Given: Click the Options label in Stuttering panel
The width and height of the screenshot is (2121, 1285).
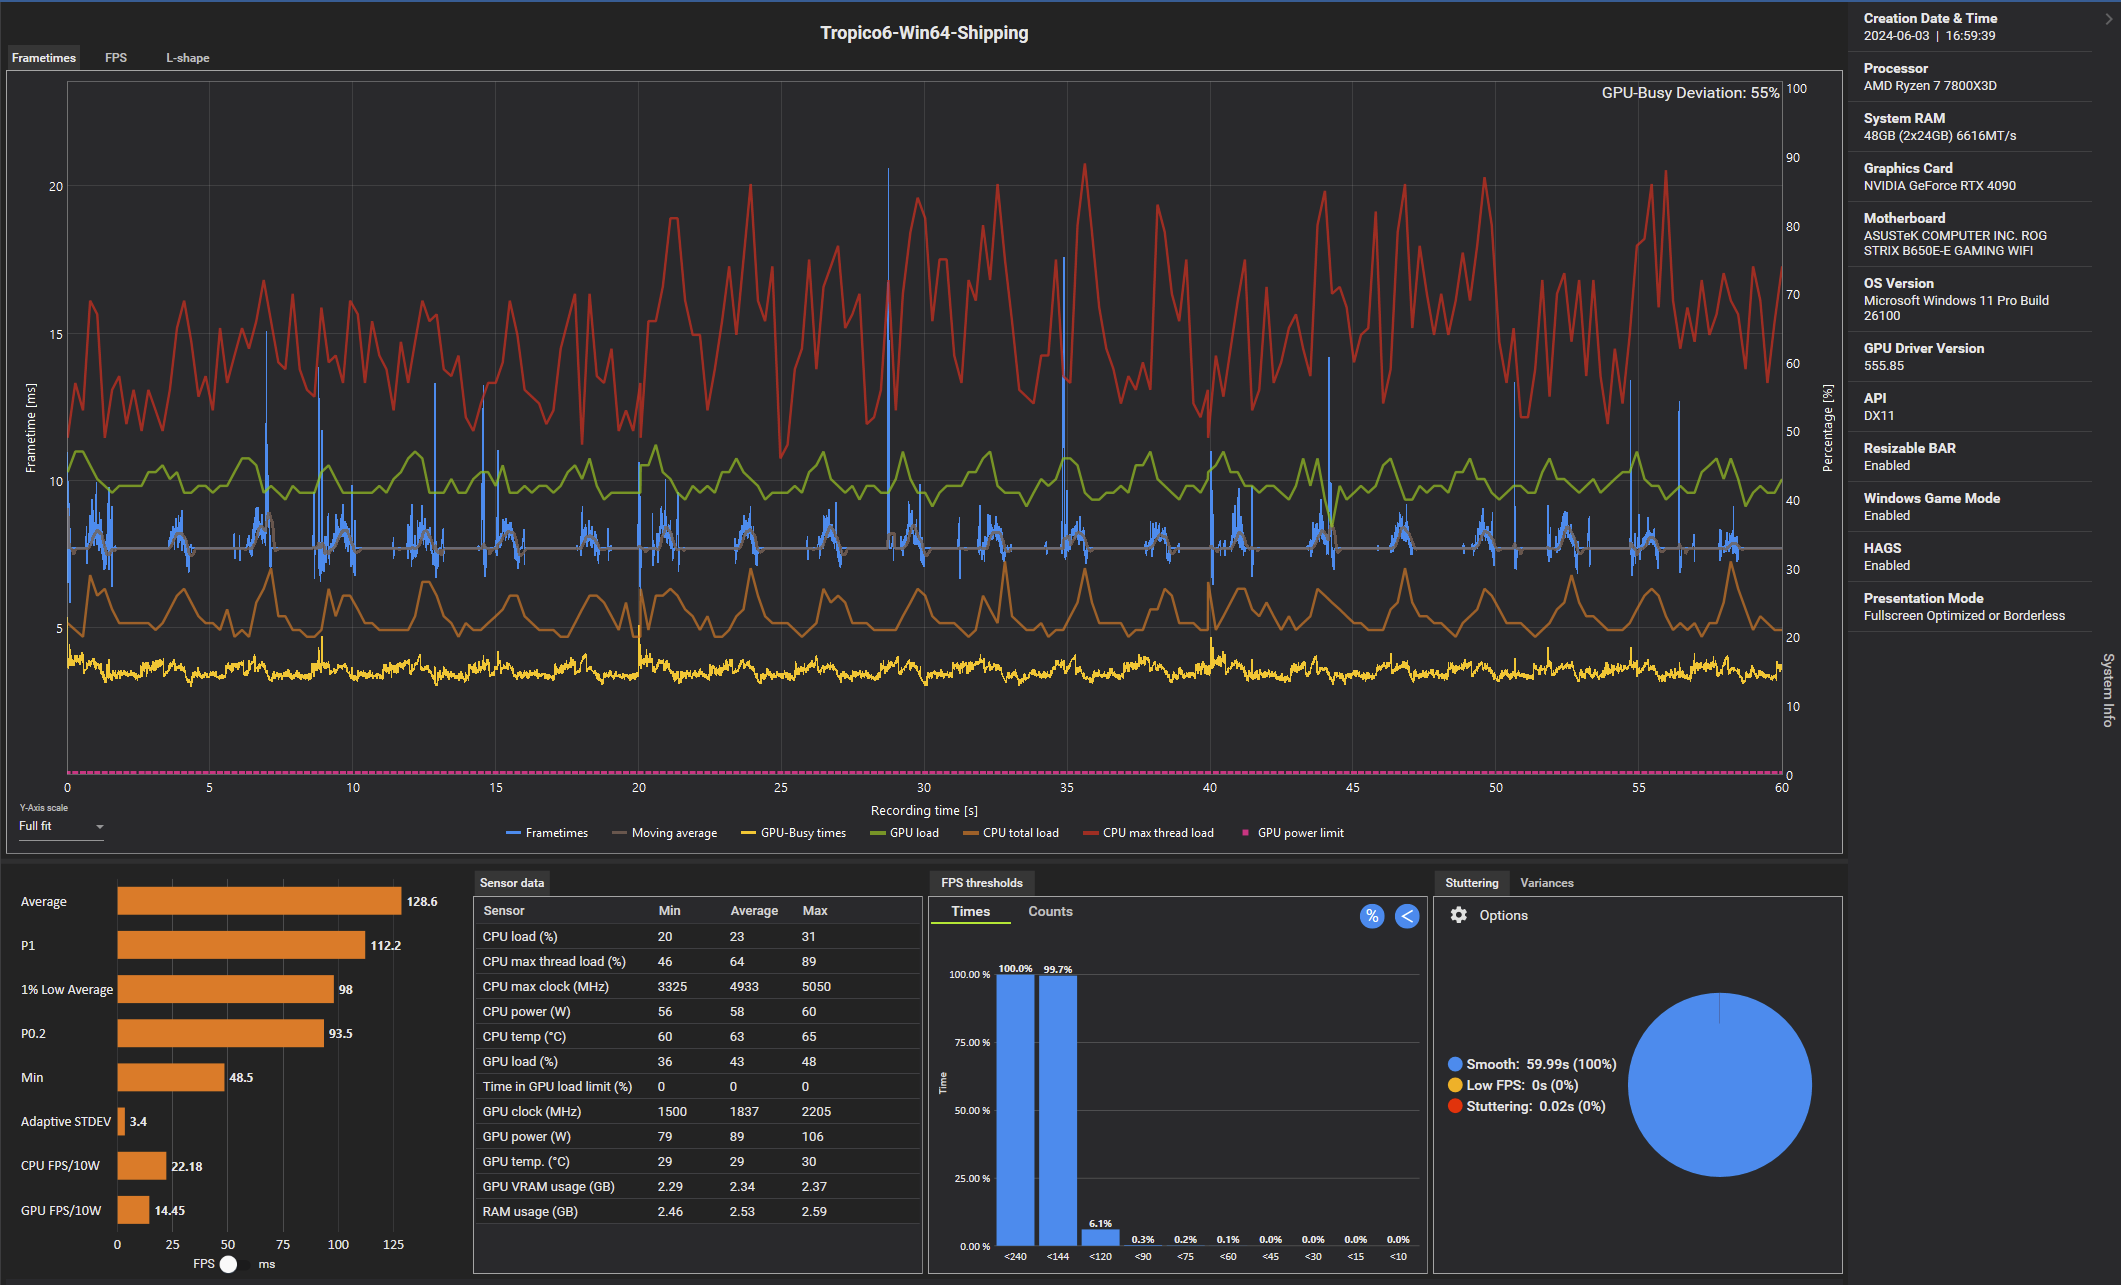Looking at the screenshot, I should coord(1503,915).
